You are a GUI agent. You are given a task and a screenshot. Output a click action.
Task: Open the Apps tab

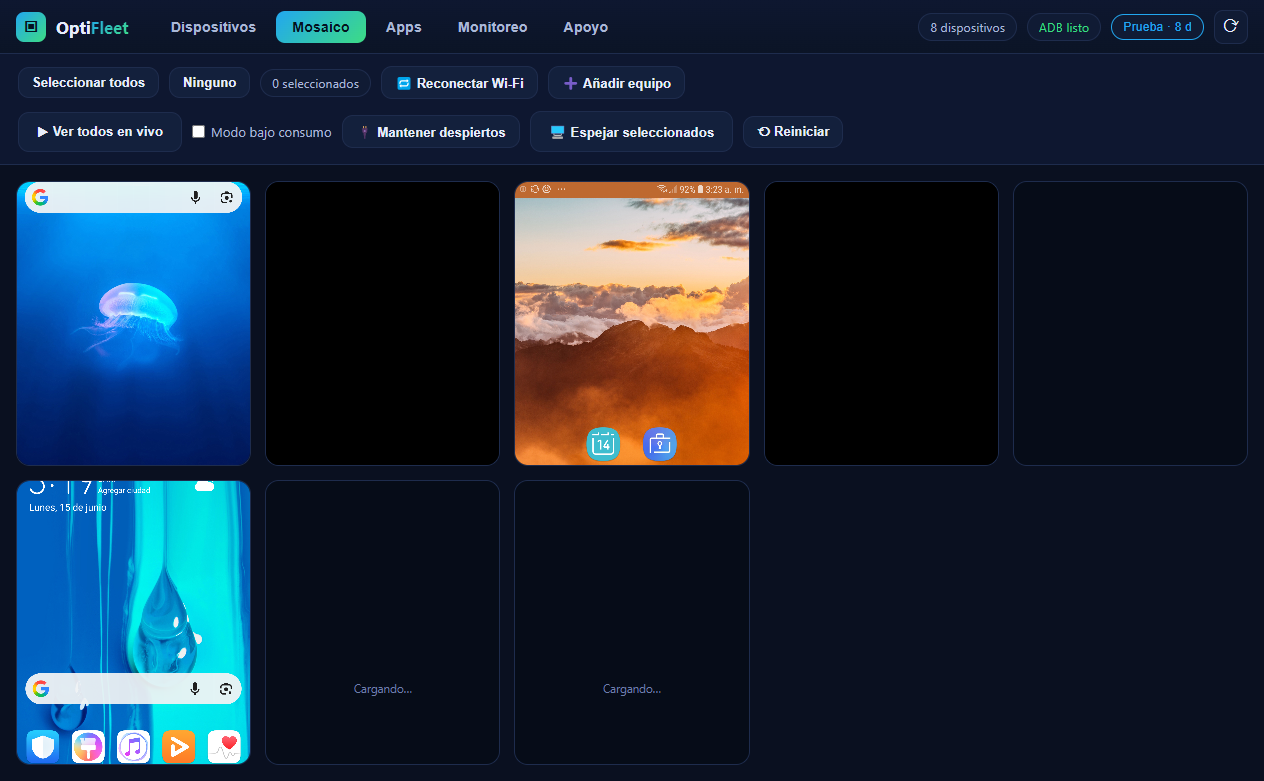click(x=404, y=27)
